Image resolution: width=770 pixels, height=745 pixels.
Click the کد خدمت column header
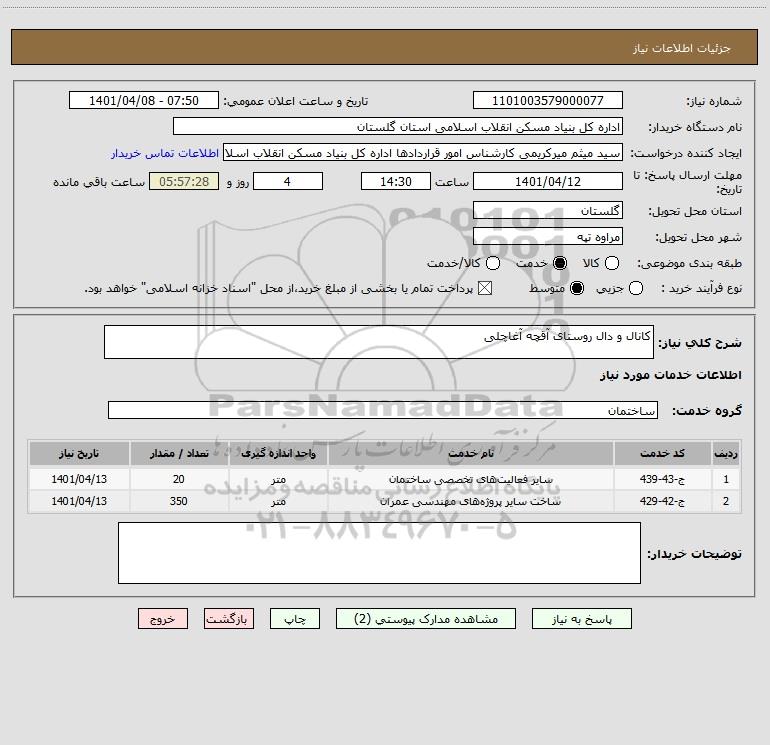pos(662,453)
